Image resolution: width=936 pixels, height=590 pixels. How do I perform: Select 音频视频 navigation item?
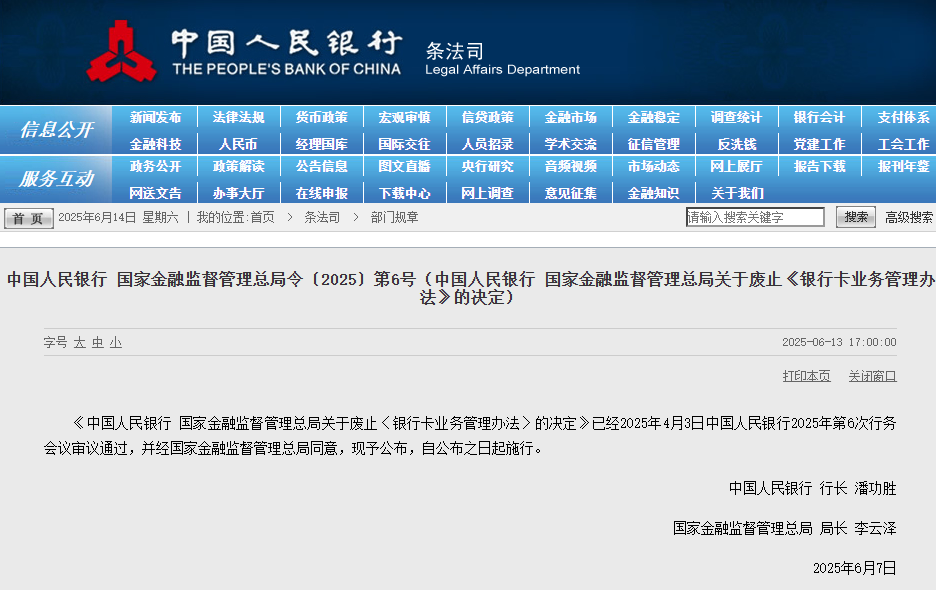coord(570,167)
